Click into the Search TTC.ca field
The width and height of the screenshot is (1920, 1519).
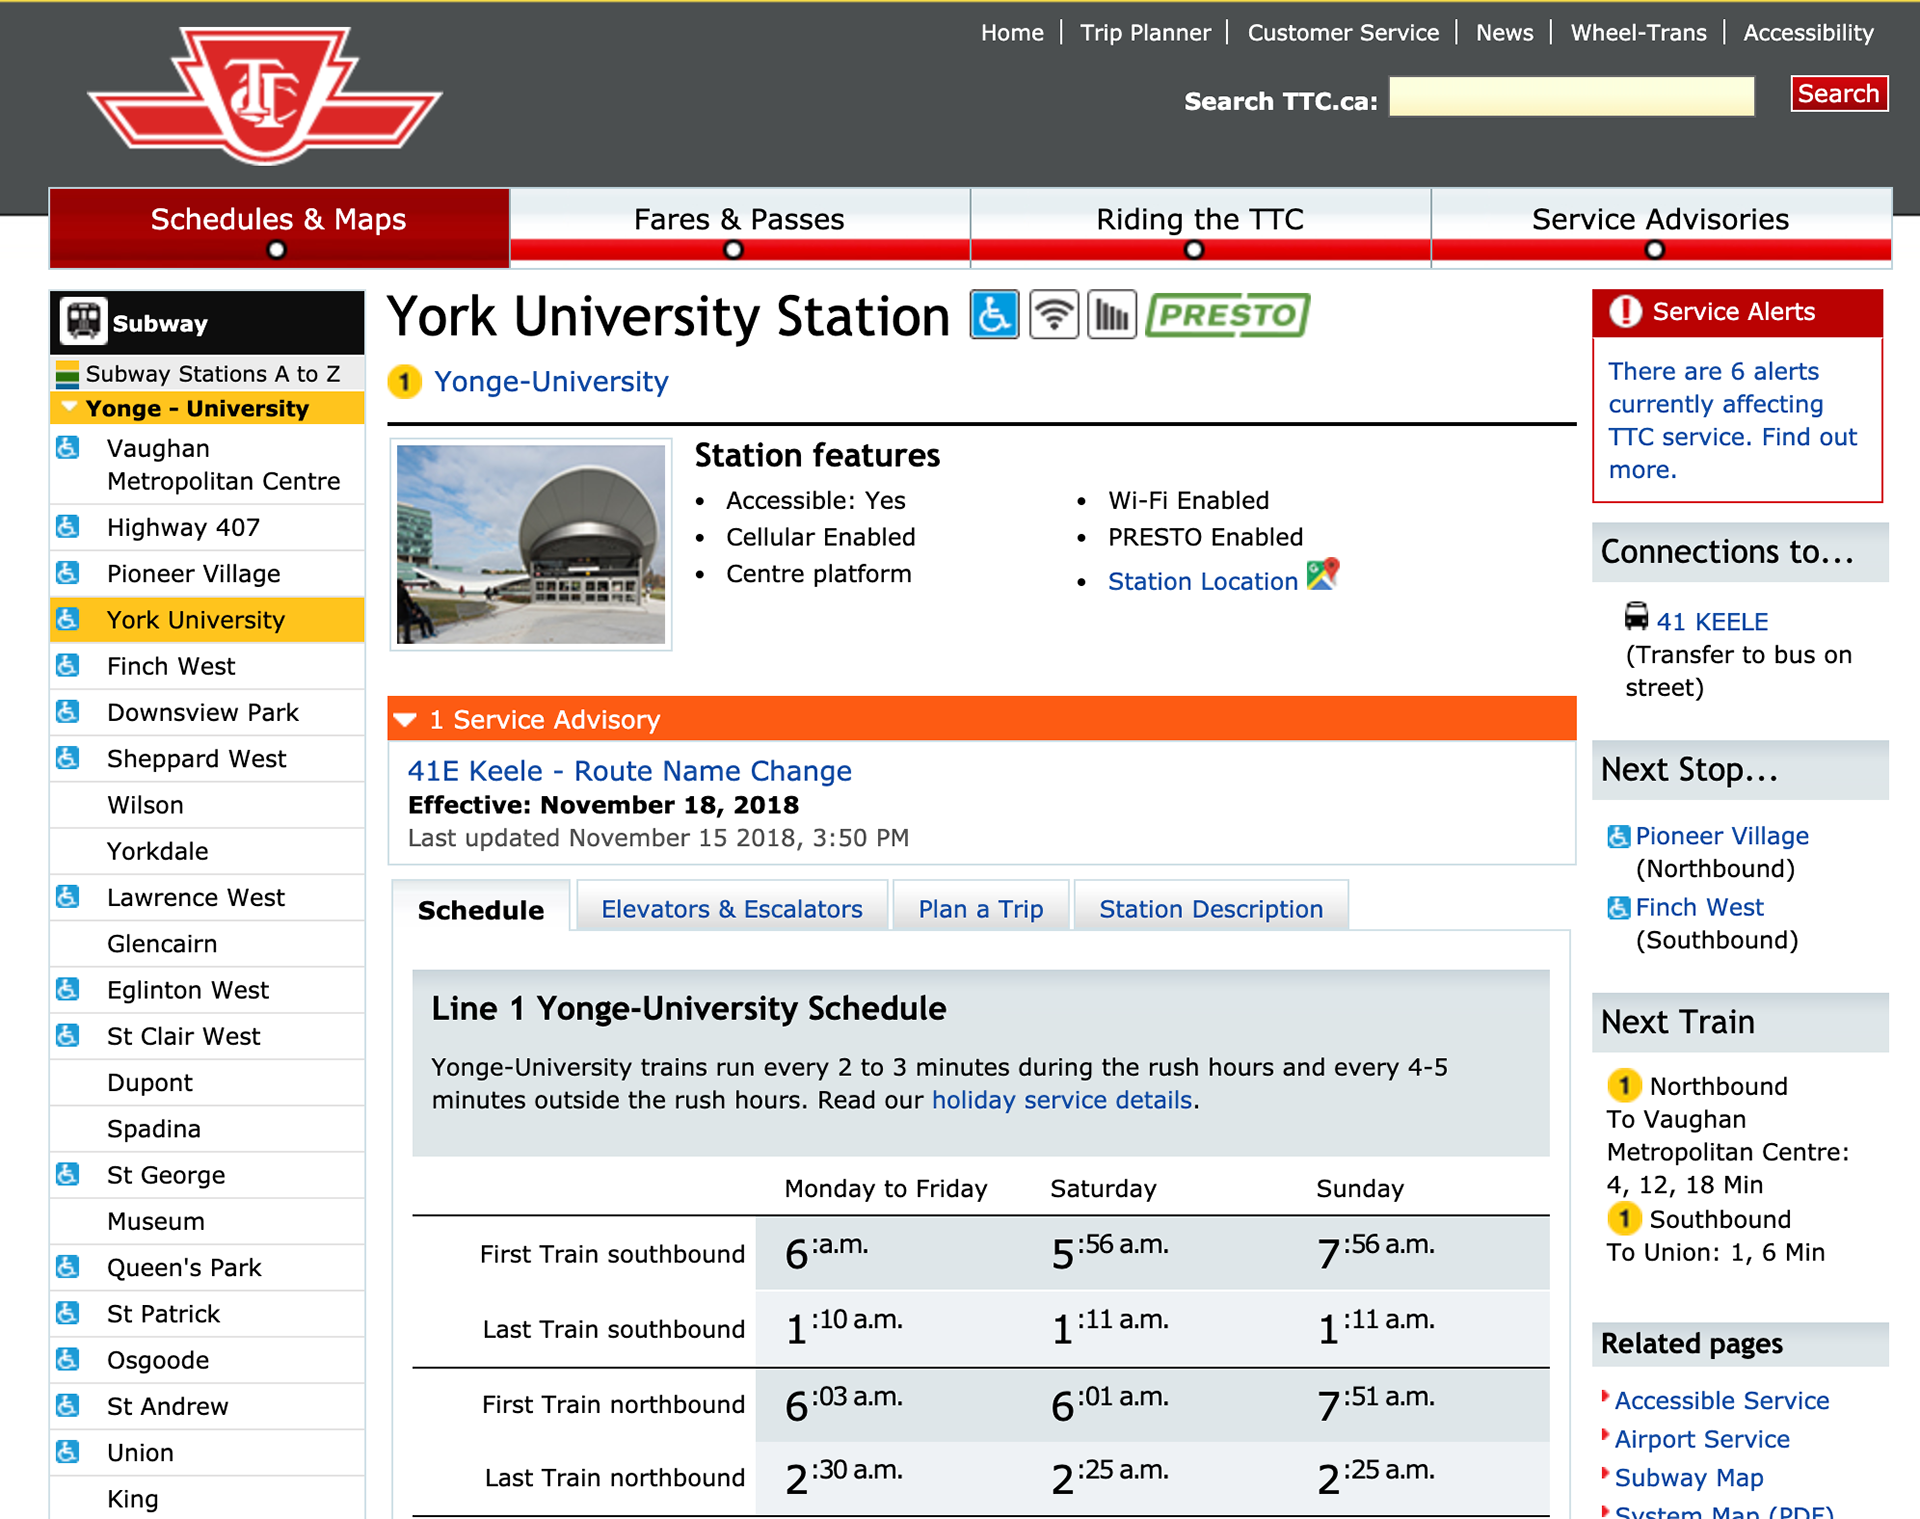click(1571, 97)
